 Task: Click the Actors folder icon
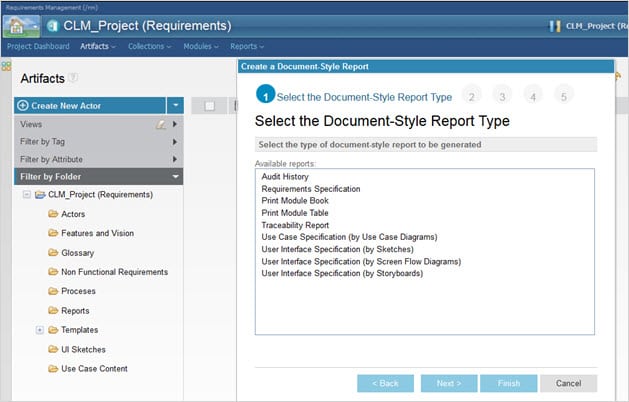pyautogui.click(x=53, y=214)
